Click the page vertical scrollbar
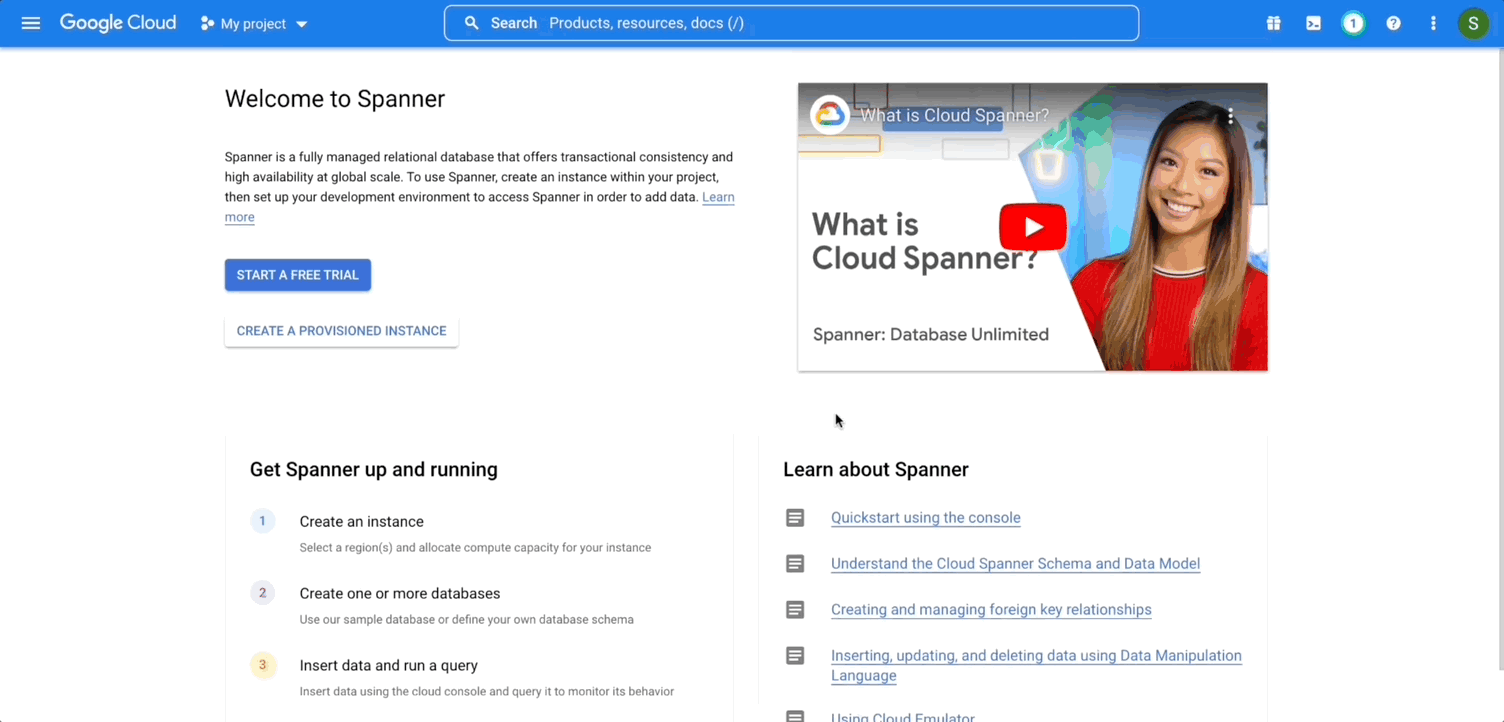Image resolution: width=1504 pixels, height=722 pixels. point(1498,360)
